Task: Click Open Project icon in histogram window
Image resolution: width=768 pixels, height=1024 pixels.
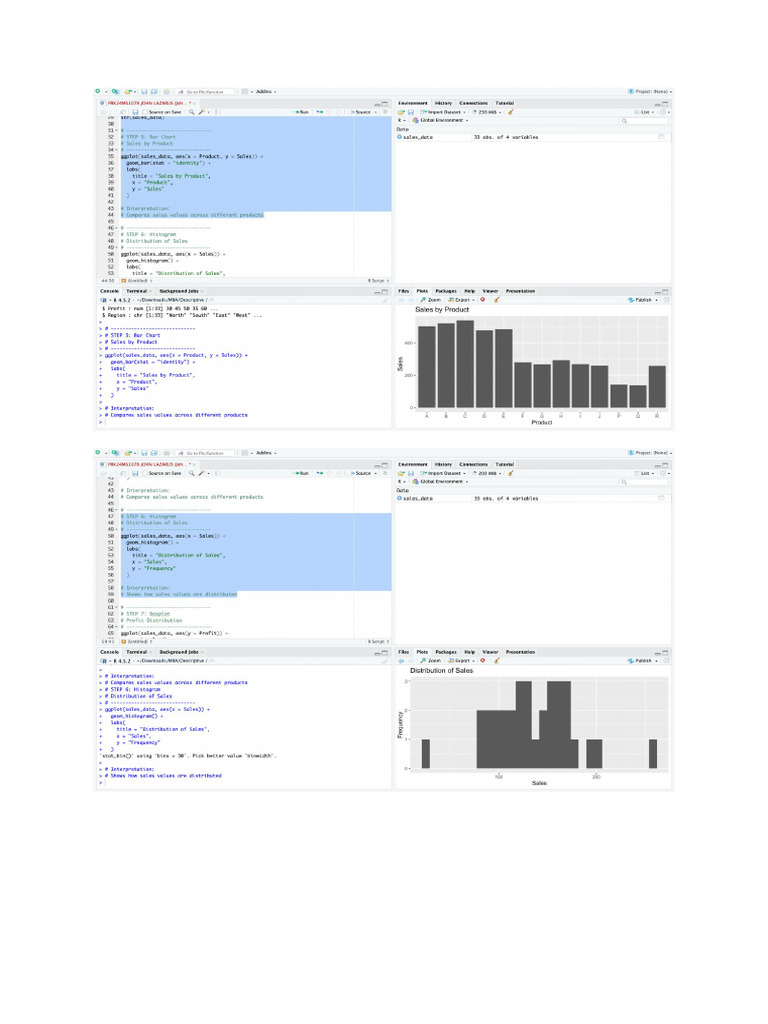Action: [x=115, y=453]
